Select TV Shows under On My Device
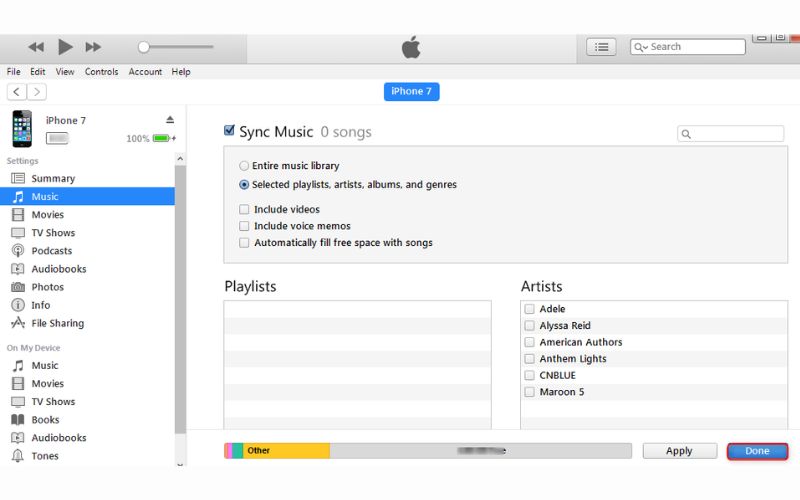The image size is (800, 500). 87,402
